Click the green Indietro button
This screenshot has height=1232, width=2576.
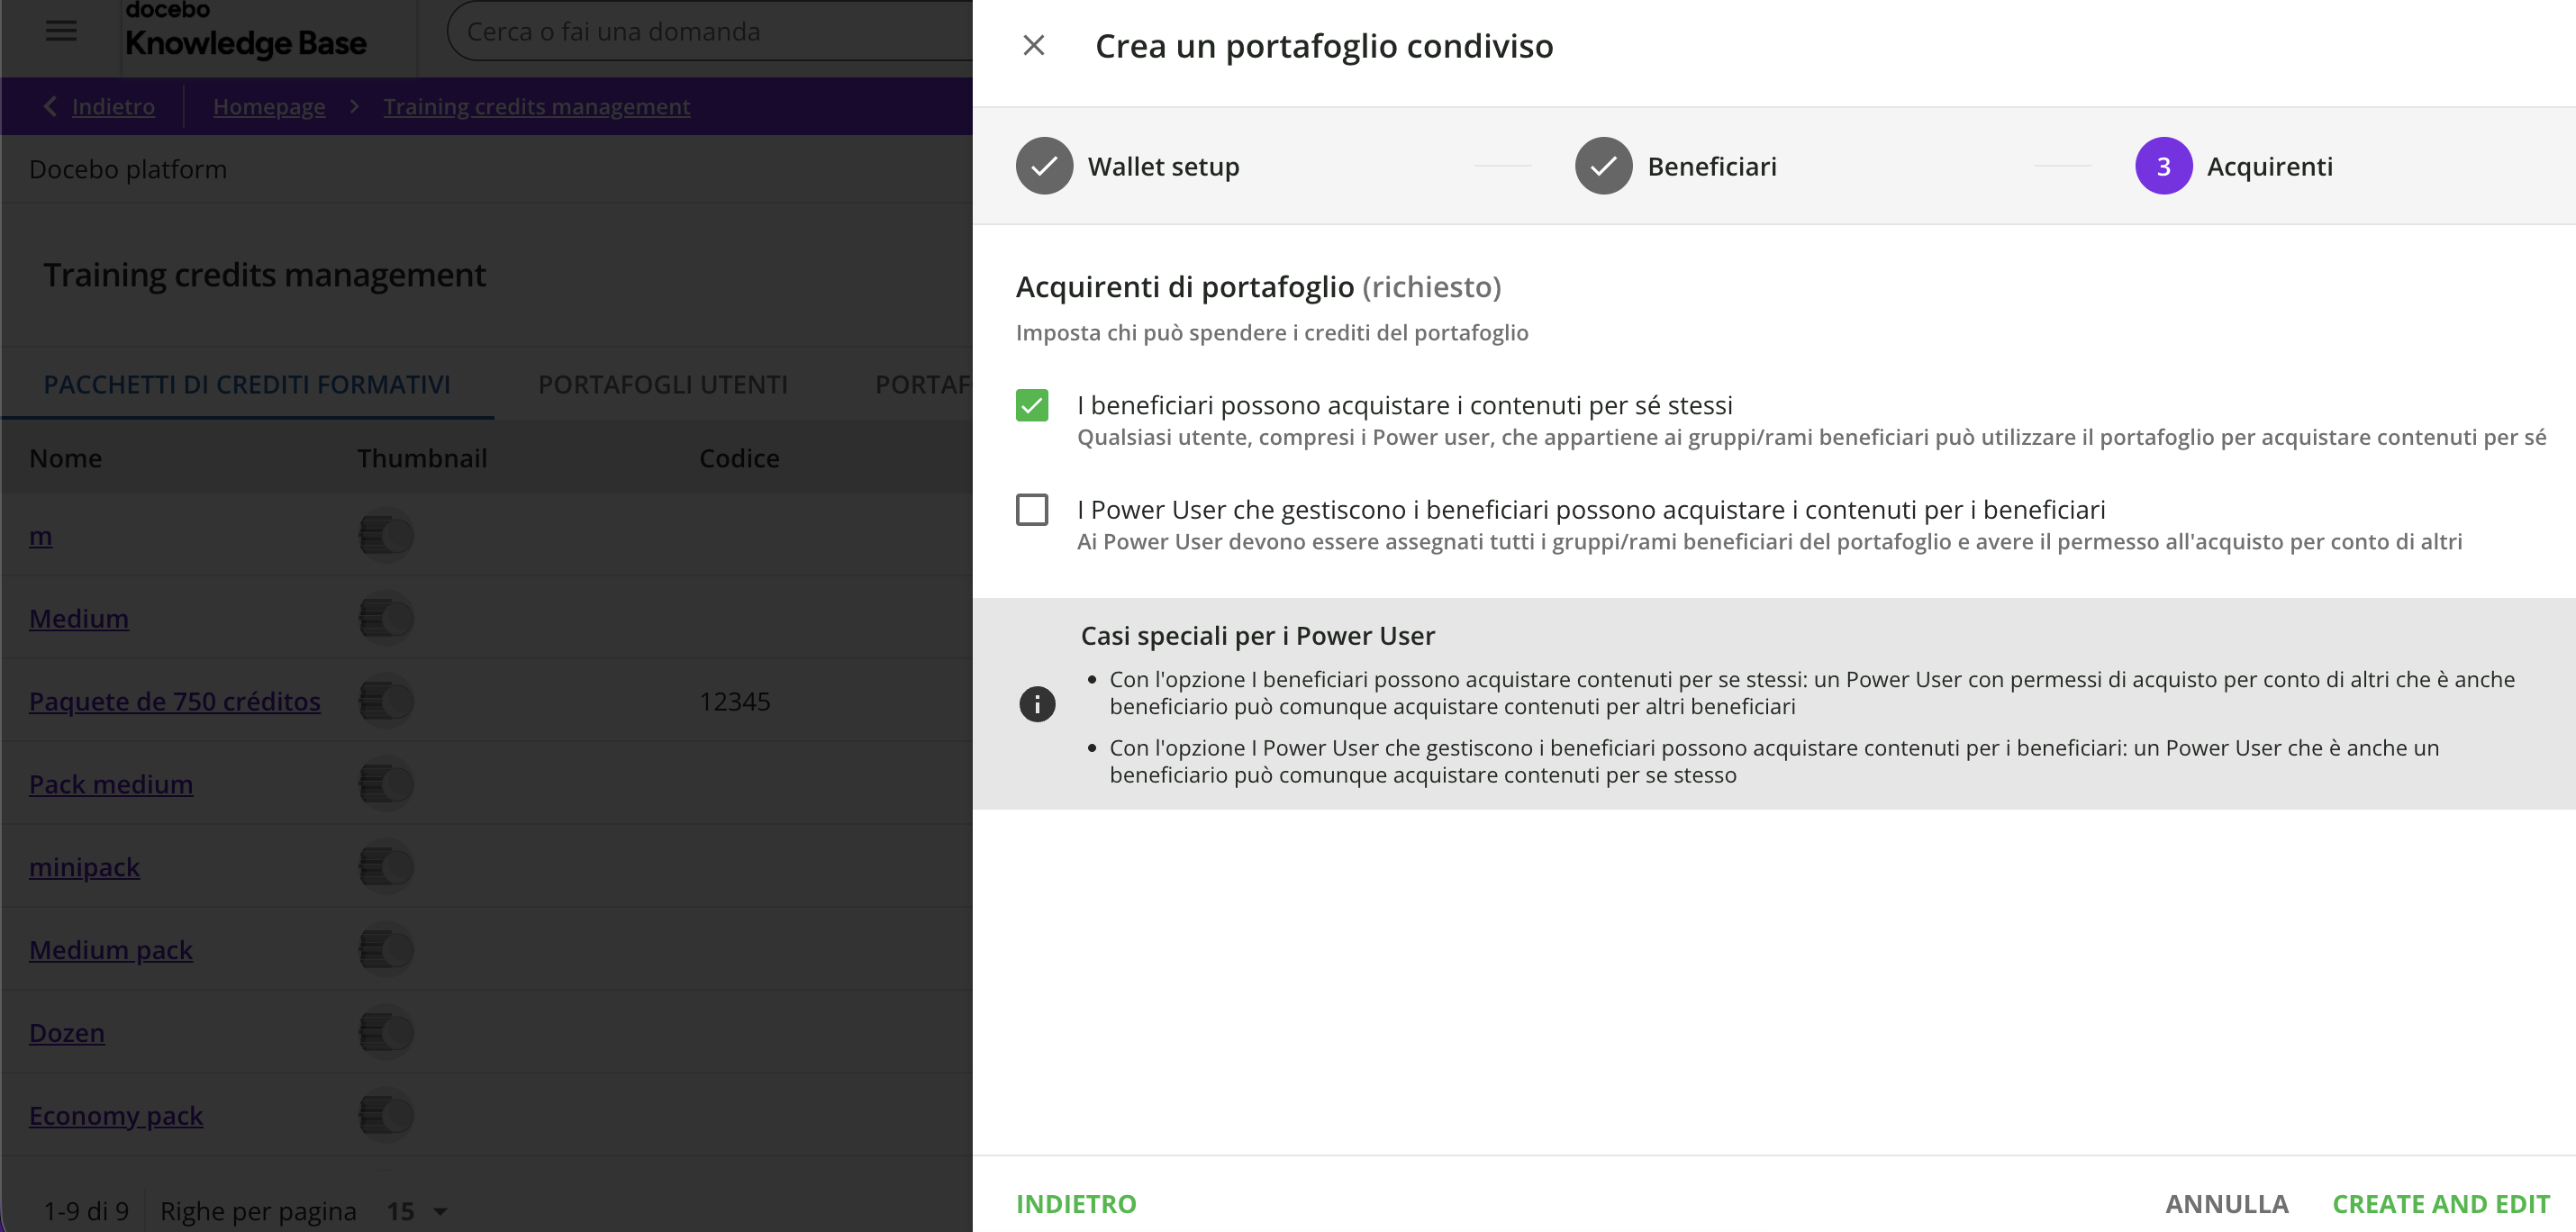point(1076,1203)
